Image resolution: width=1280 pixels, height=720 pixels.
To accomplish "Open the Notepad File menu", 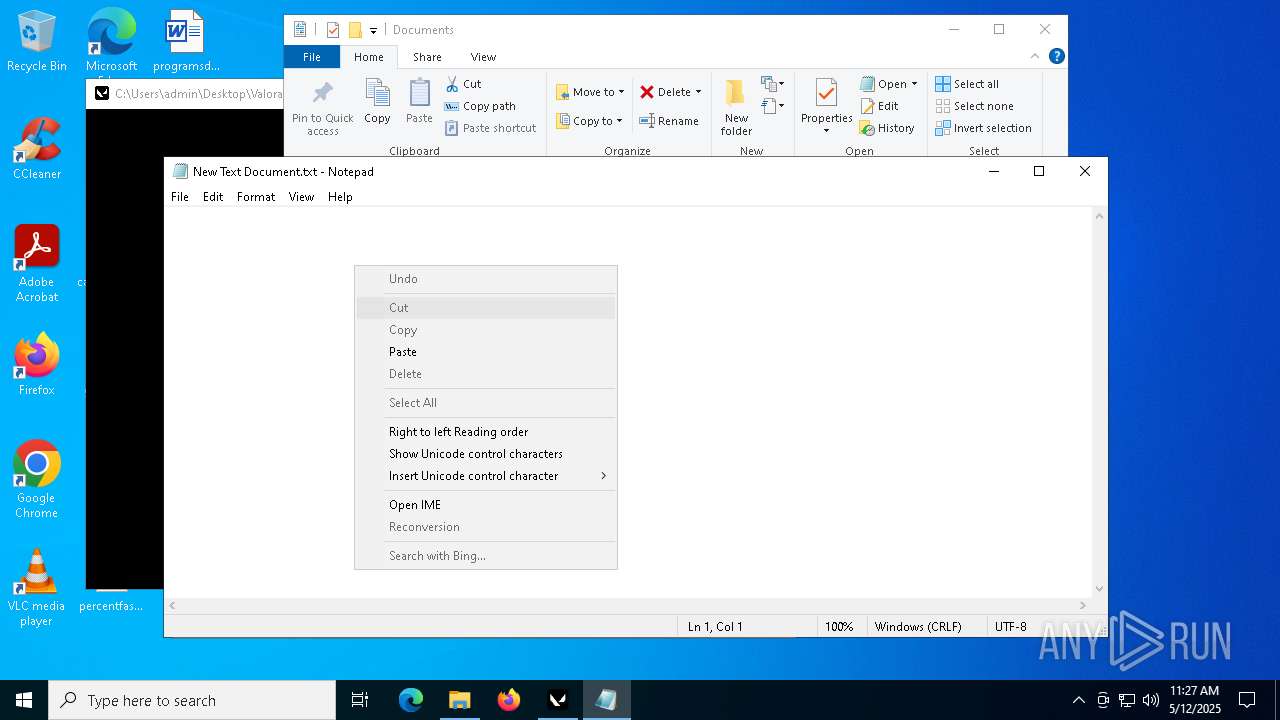I will coord(180,197).
